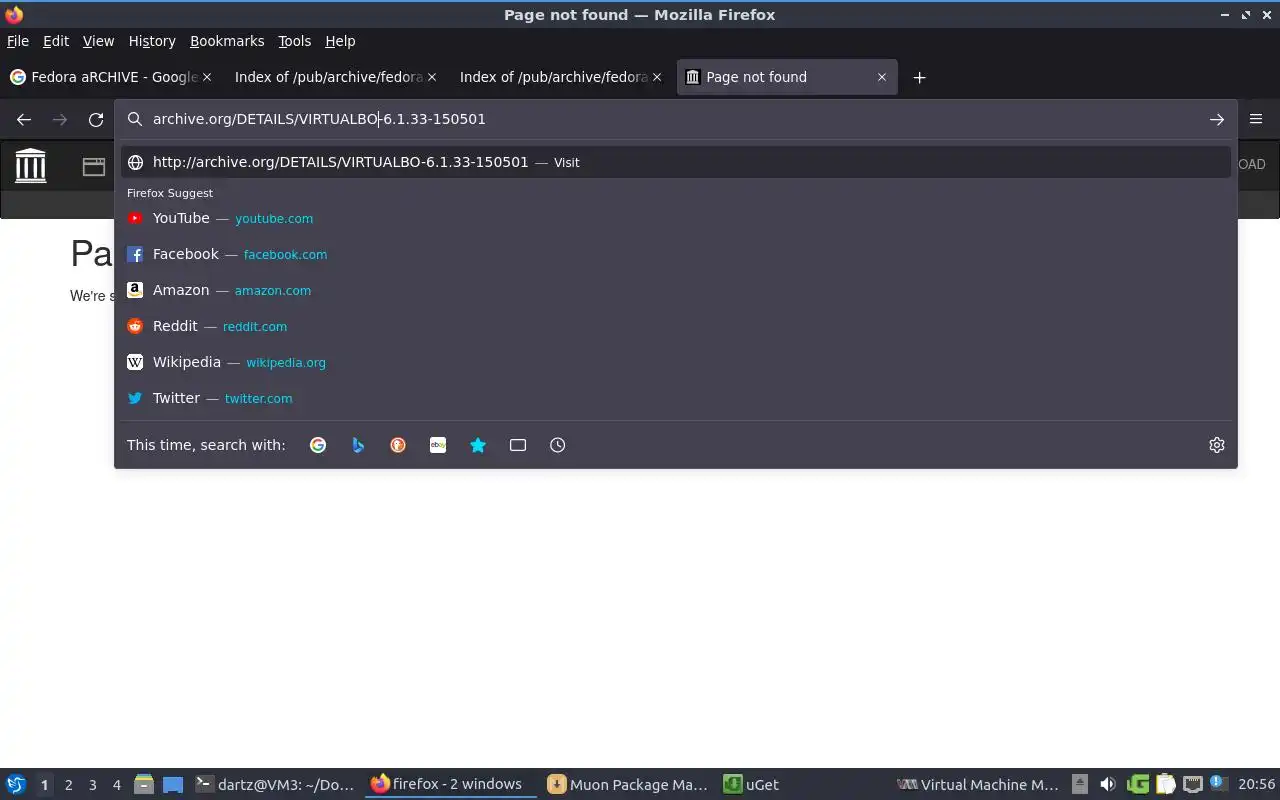This screenshot has height=800, width=1280.
Task: Open the History menu
Action: coord(152,41)
